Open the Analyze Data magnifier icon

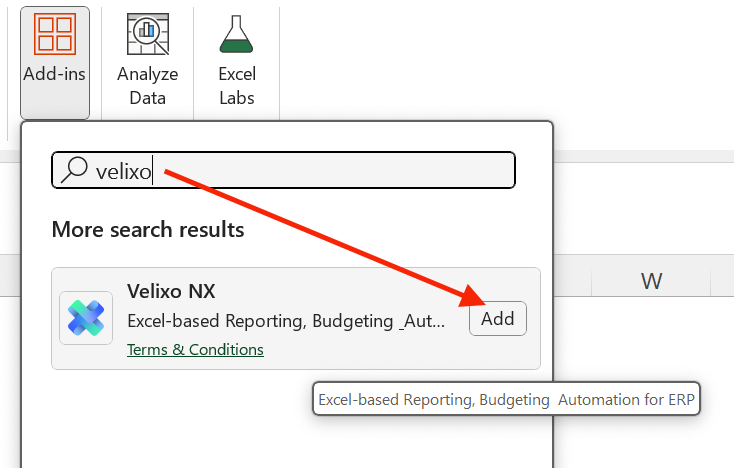(148, 34)
